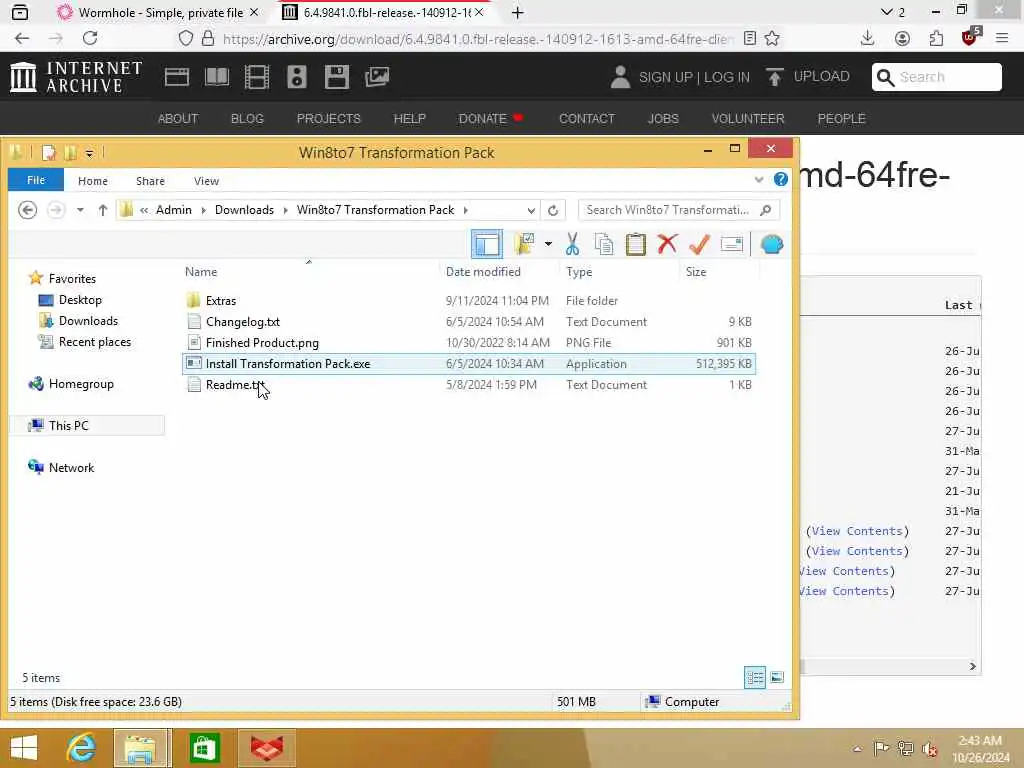Open Internet Archive texts book icon
The width and height of the screenshot is (1024, 768).
pos(217,77)
